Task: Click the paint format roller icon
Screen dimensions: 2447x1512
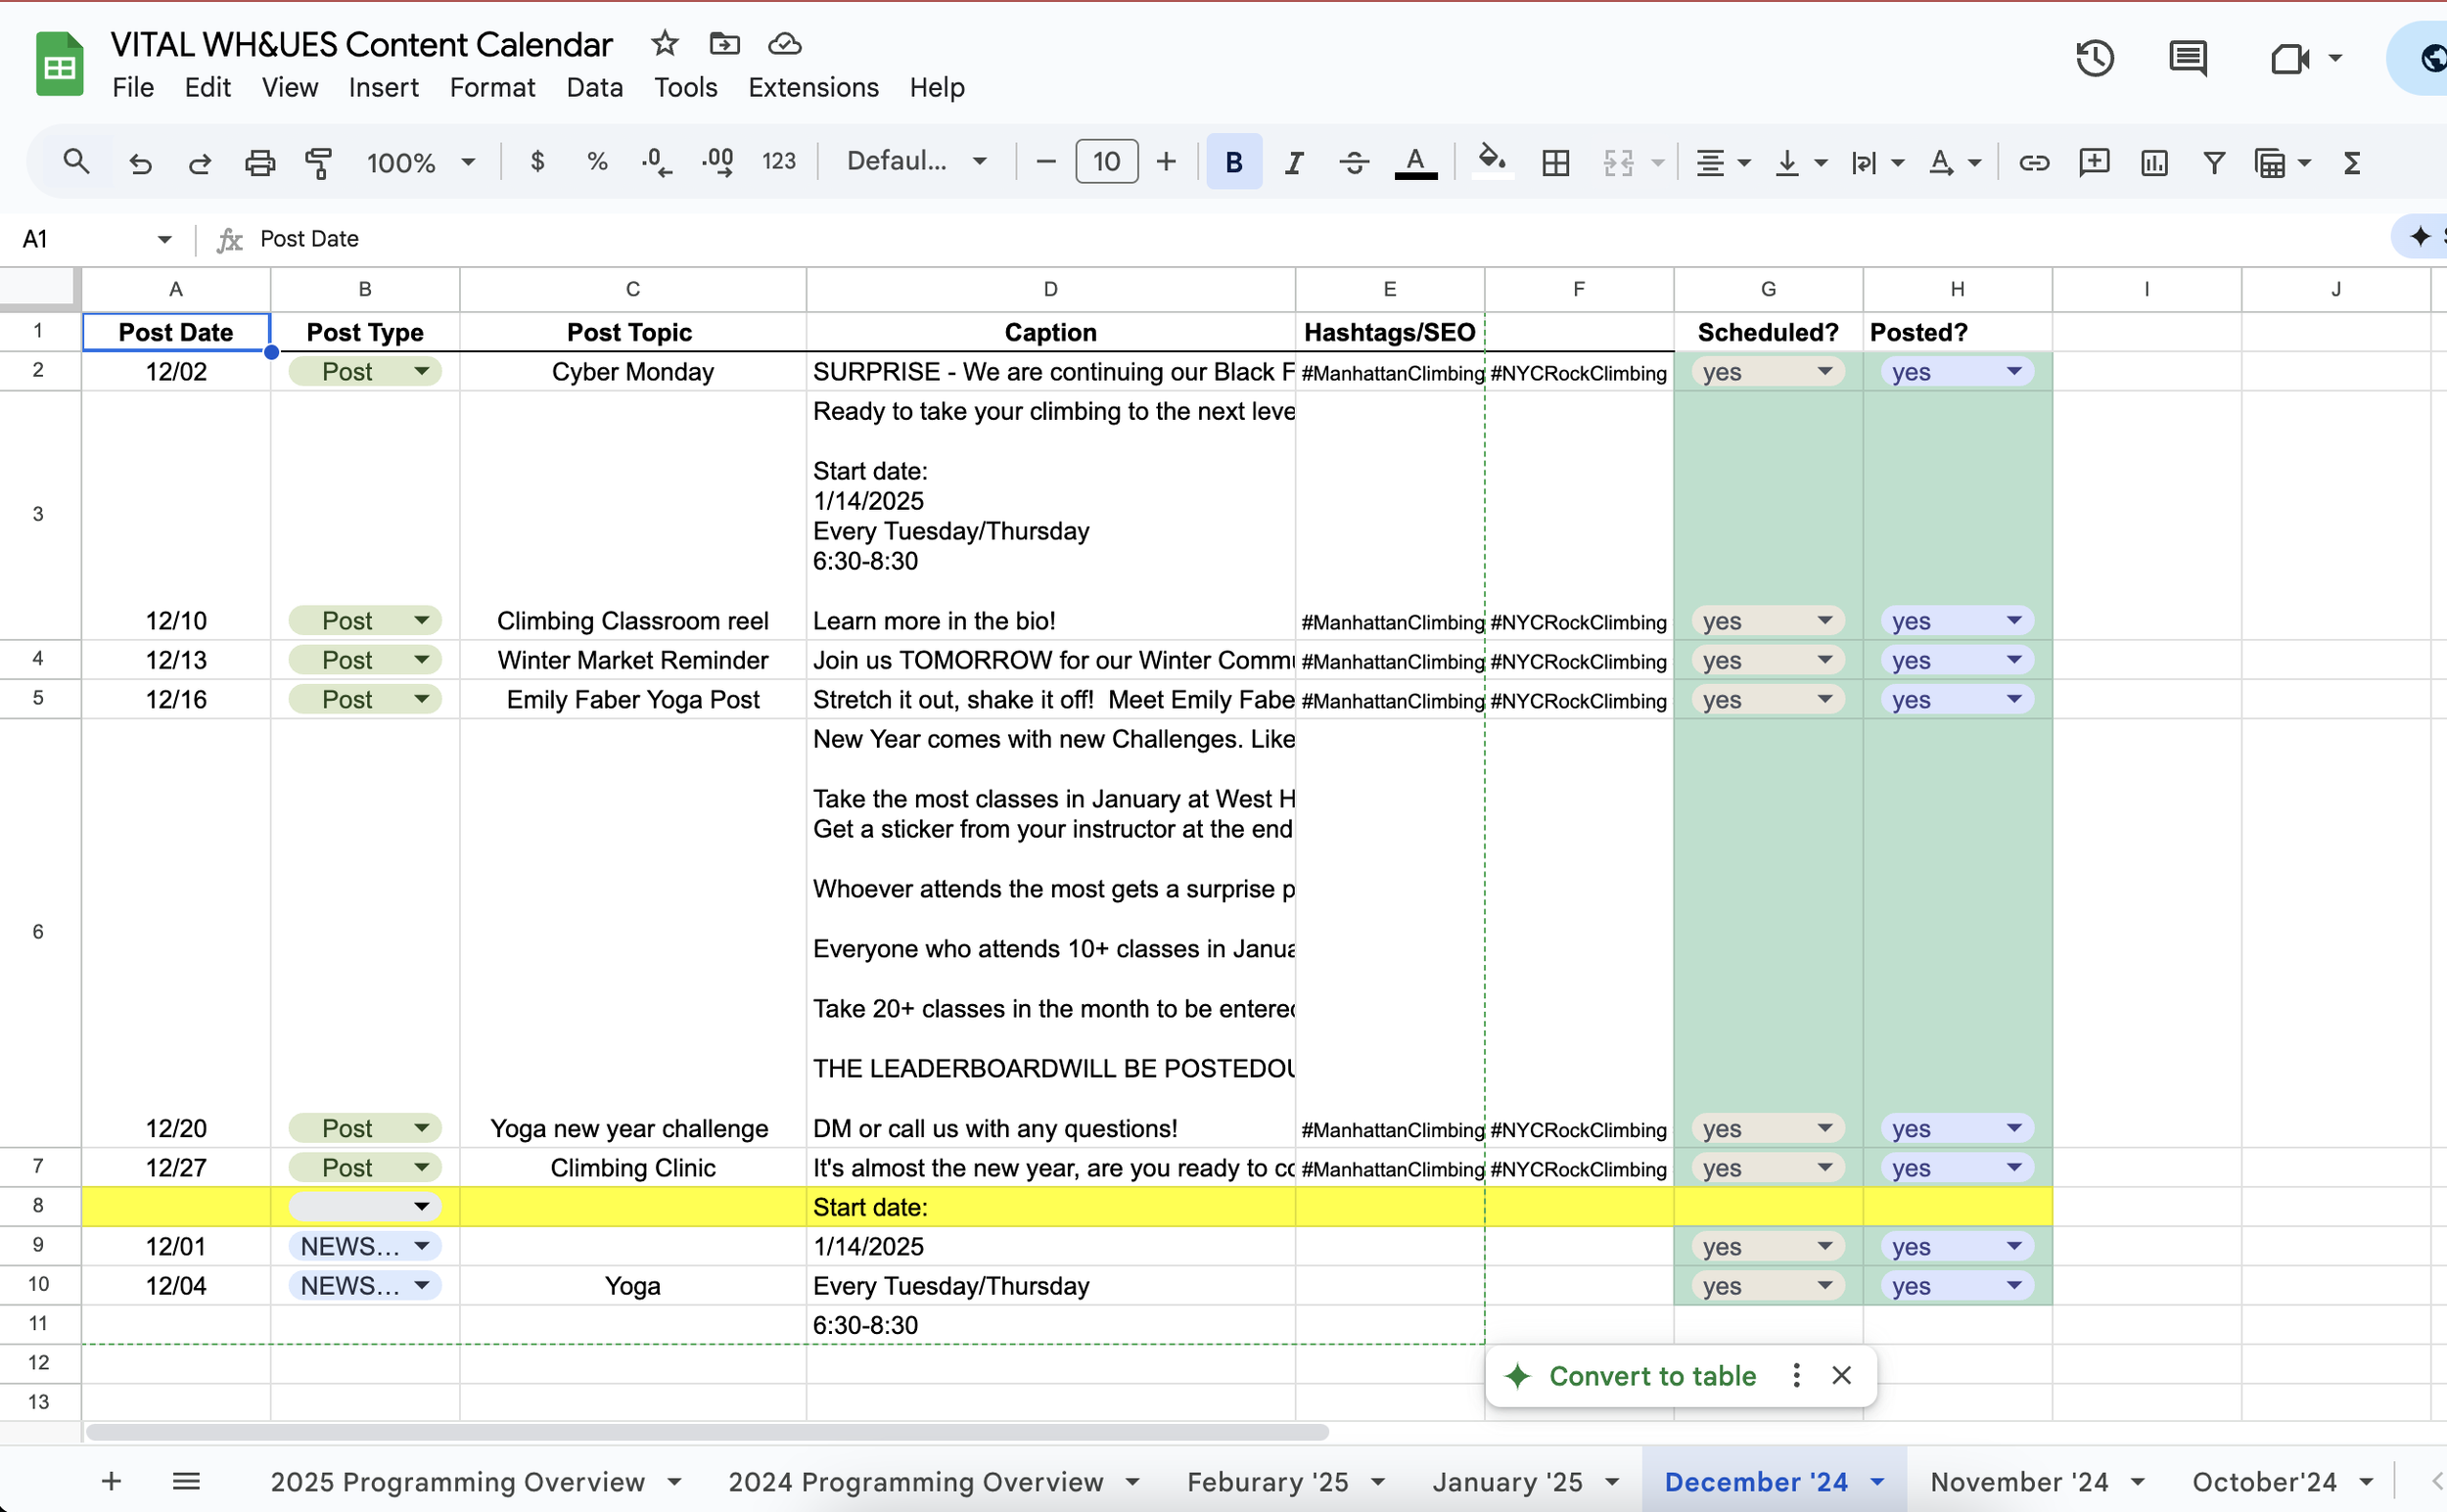Action: pos(318,162)
